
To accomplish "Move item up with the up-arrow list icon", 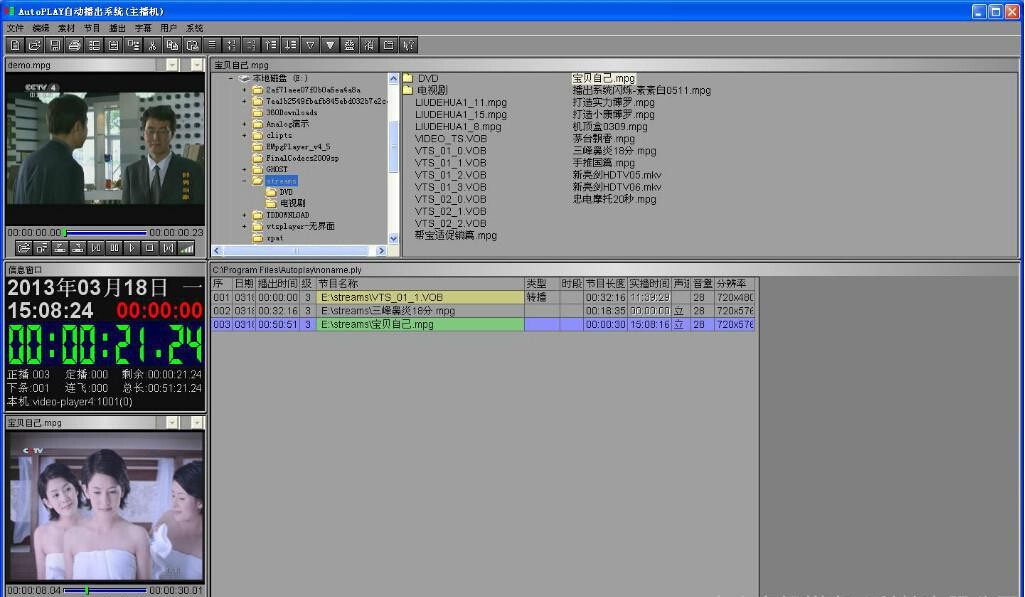I will (271, 45).
